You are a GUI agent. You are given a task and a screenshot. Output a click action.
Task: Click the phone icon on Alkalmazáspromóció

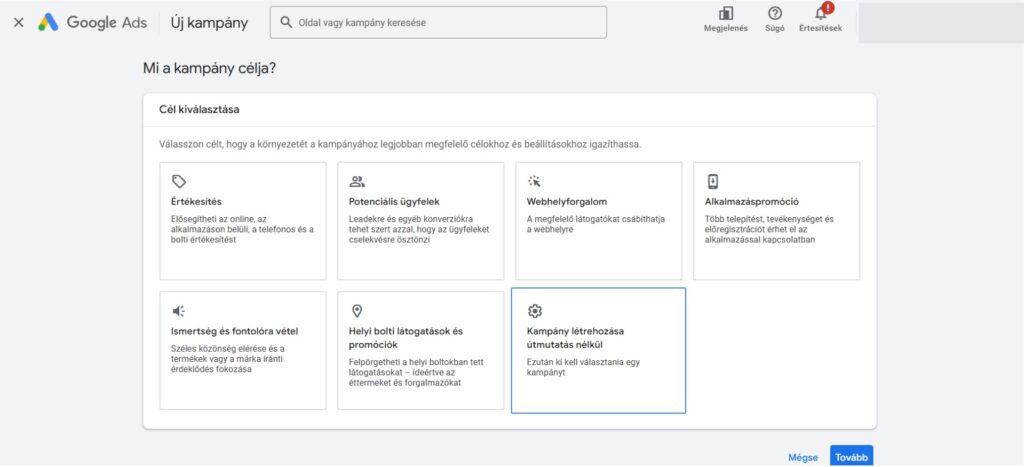pos(713,181)
